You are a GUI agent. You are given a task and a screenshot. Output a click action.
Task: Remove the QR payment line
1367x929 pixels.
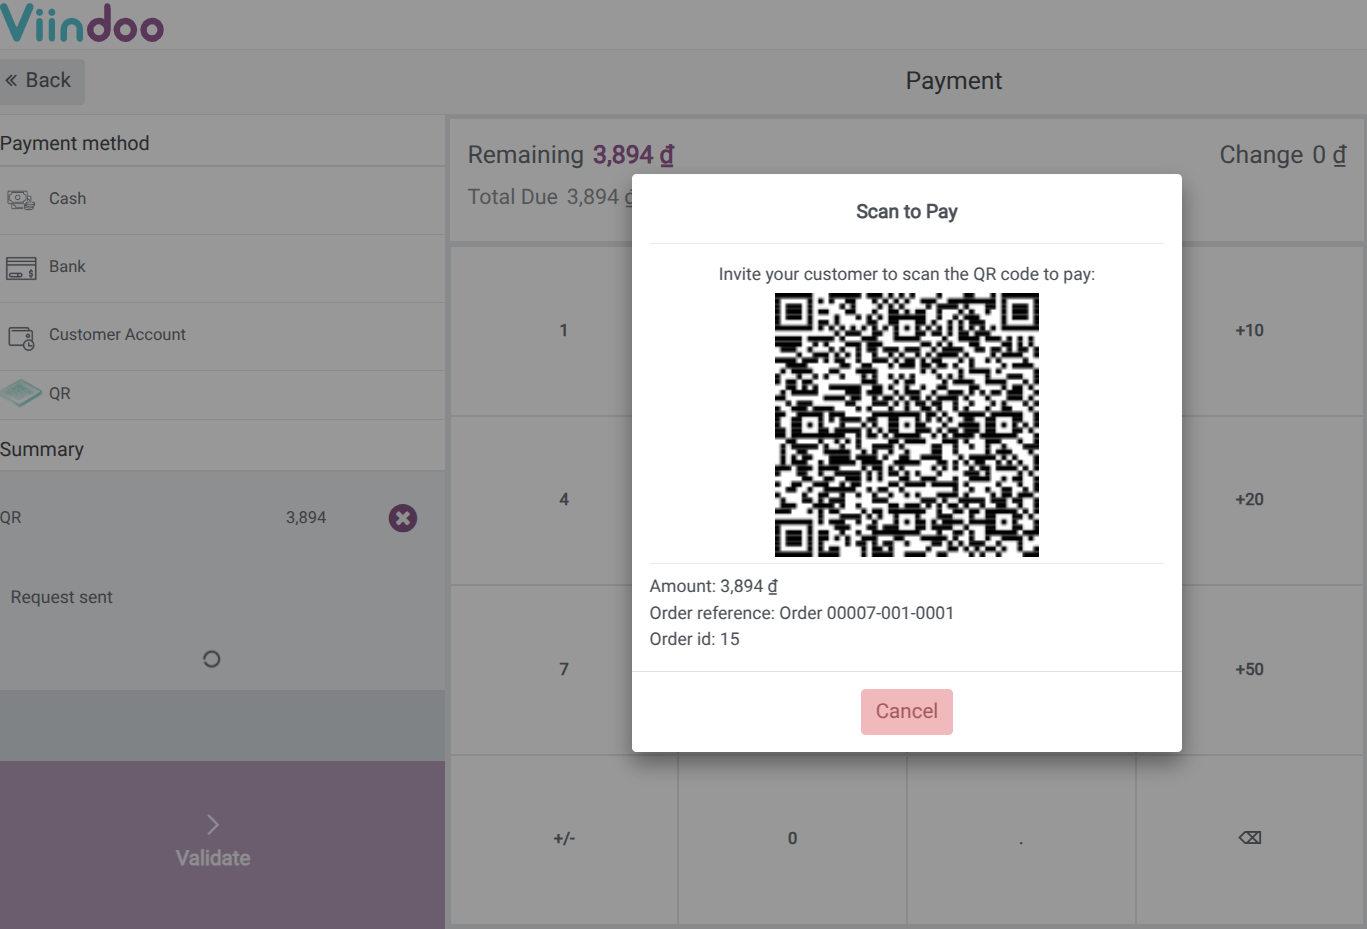[x=402, y=518]
